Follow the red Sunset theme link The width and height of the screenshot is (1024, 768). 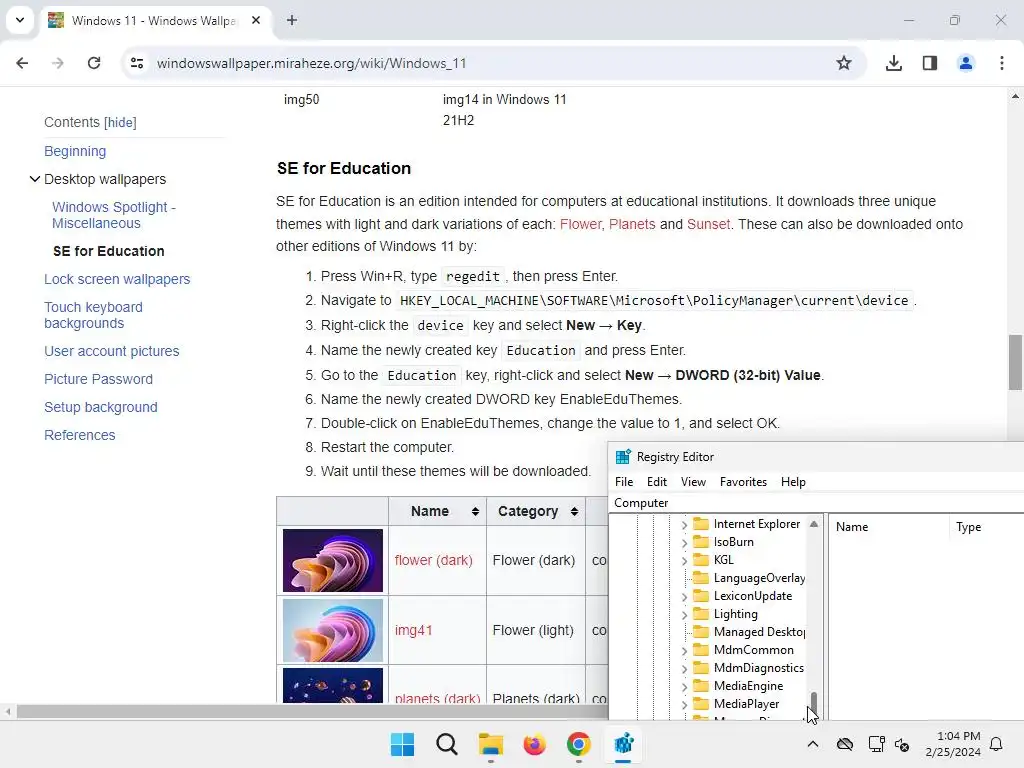coord(708,224)
